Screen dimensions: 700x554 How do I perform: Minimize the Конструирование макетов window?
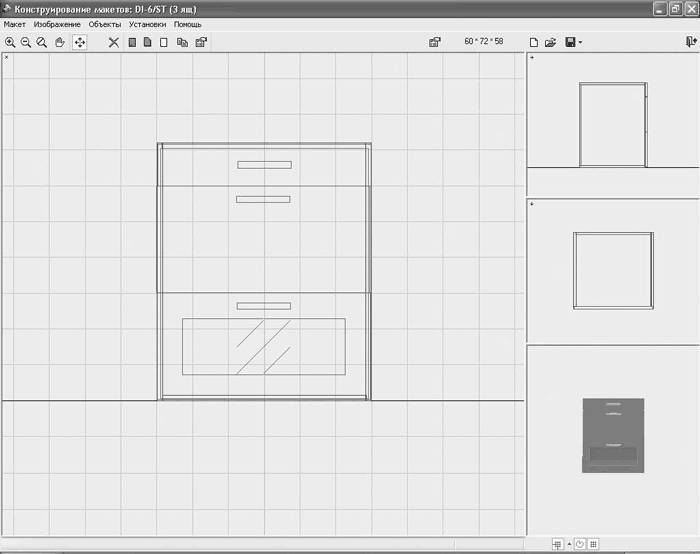660,9
